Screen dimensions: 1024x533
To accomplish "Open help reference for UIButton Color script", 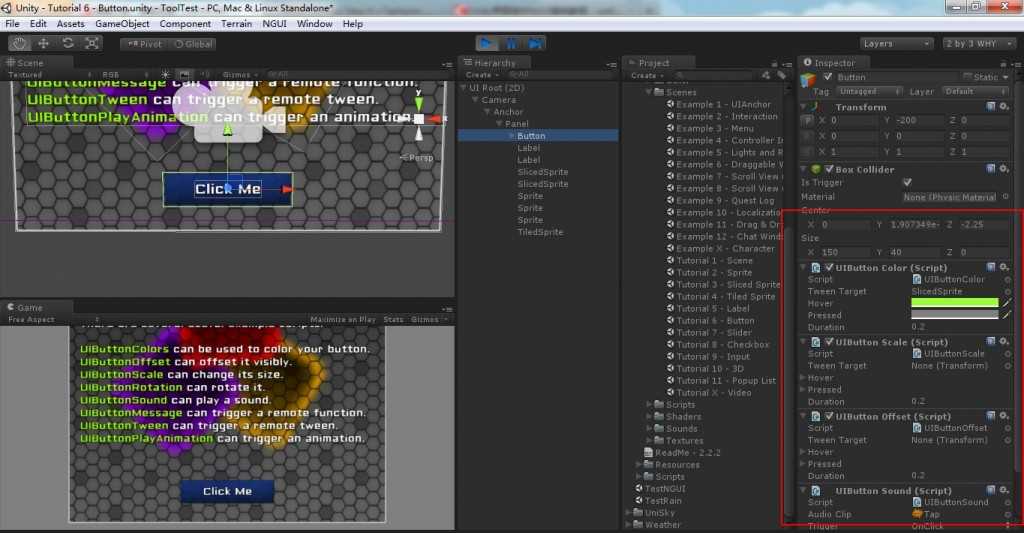I will tap(991, 267).
